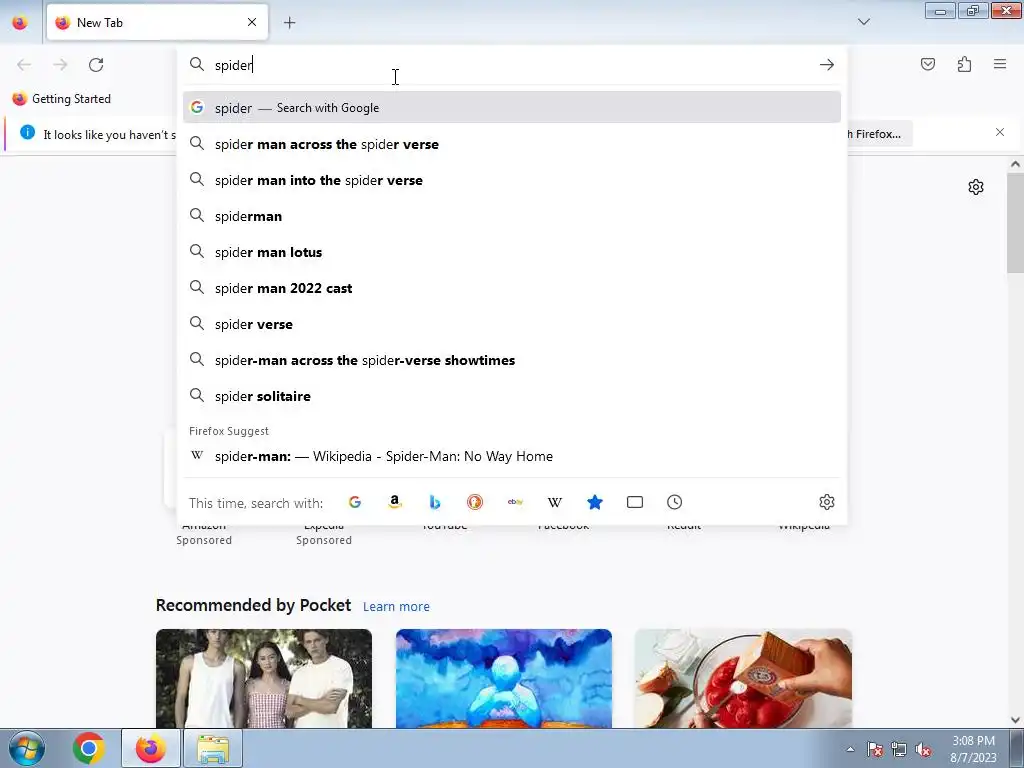Click the Learn more Pocket link
The height and width of the screenshot is (768, 1024).
pos(396,607)
